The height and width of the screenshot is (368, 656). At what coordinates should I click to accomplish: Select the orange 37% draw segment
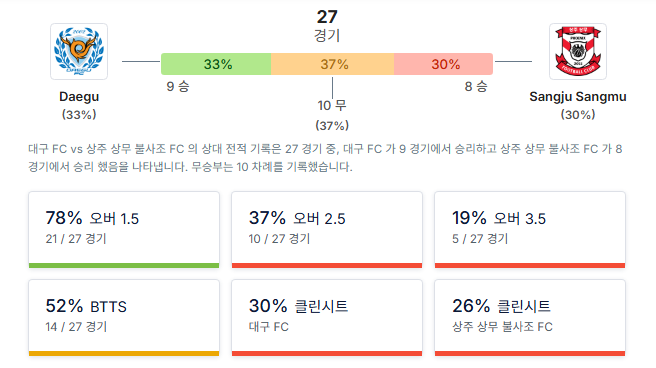[333, 64]
